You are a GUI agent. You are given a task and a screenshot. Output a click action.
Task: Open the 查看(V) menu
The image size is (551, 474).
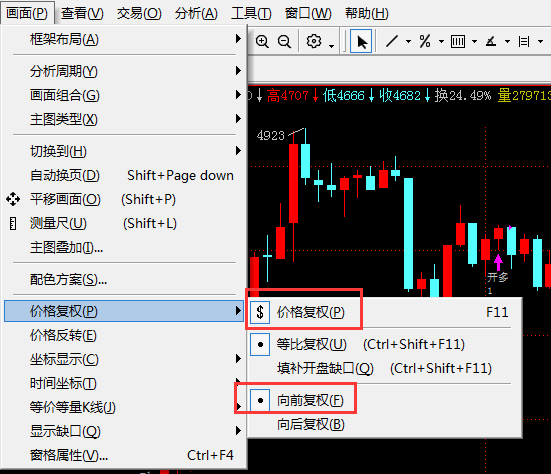pyautogui.click(x=82, y=13)
